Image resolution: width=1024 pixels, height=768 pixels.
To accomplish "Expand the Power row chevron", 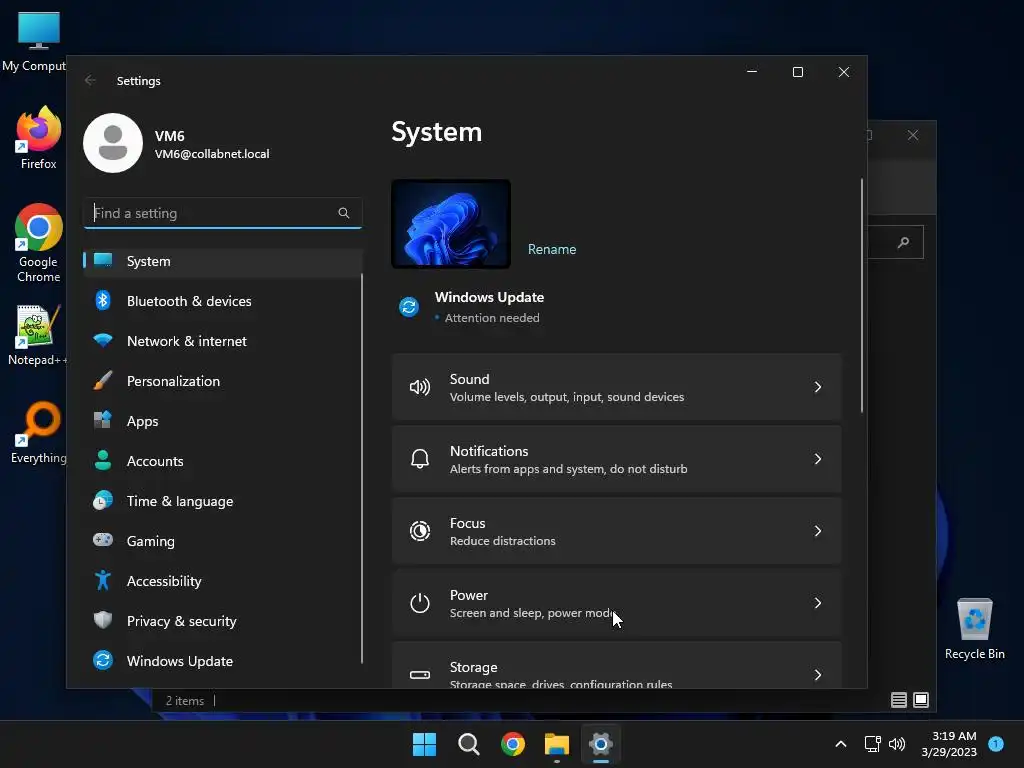I will pos(818,603).
